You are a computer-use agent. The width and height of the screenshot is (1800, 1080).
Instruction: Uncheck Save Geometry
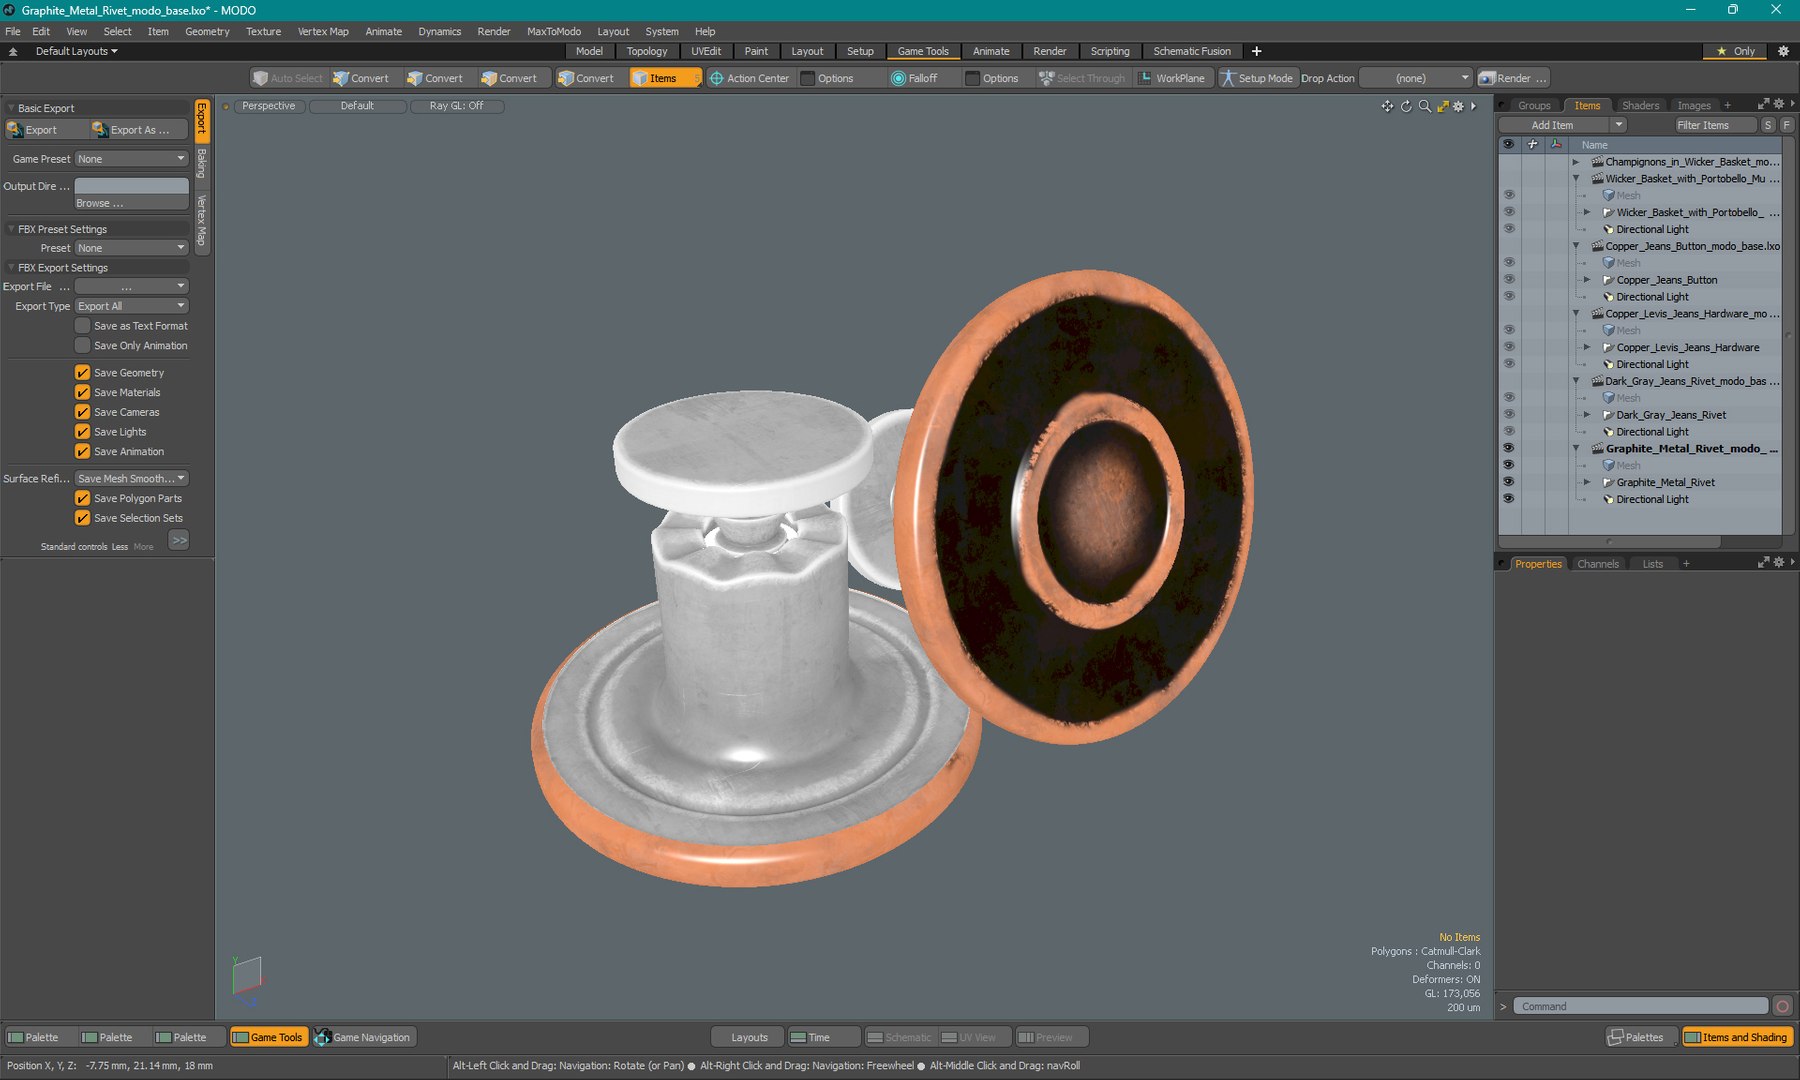(83, 372)
